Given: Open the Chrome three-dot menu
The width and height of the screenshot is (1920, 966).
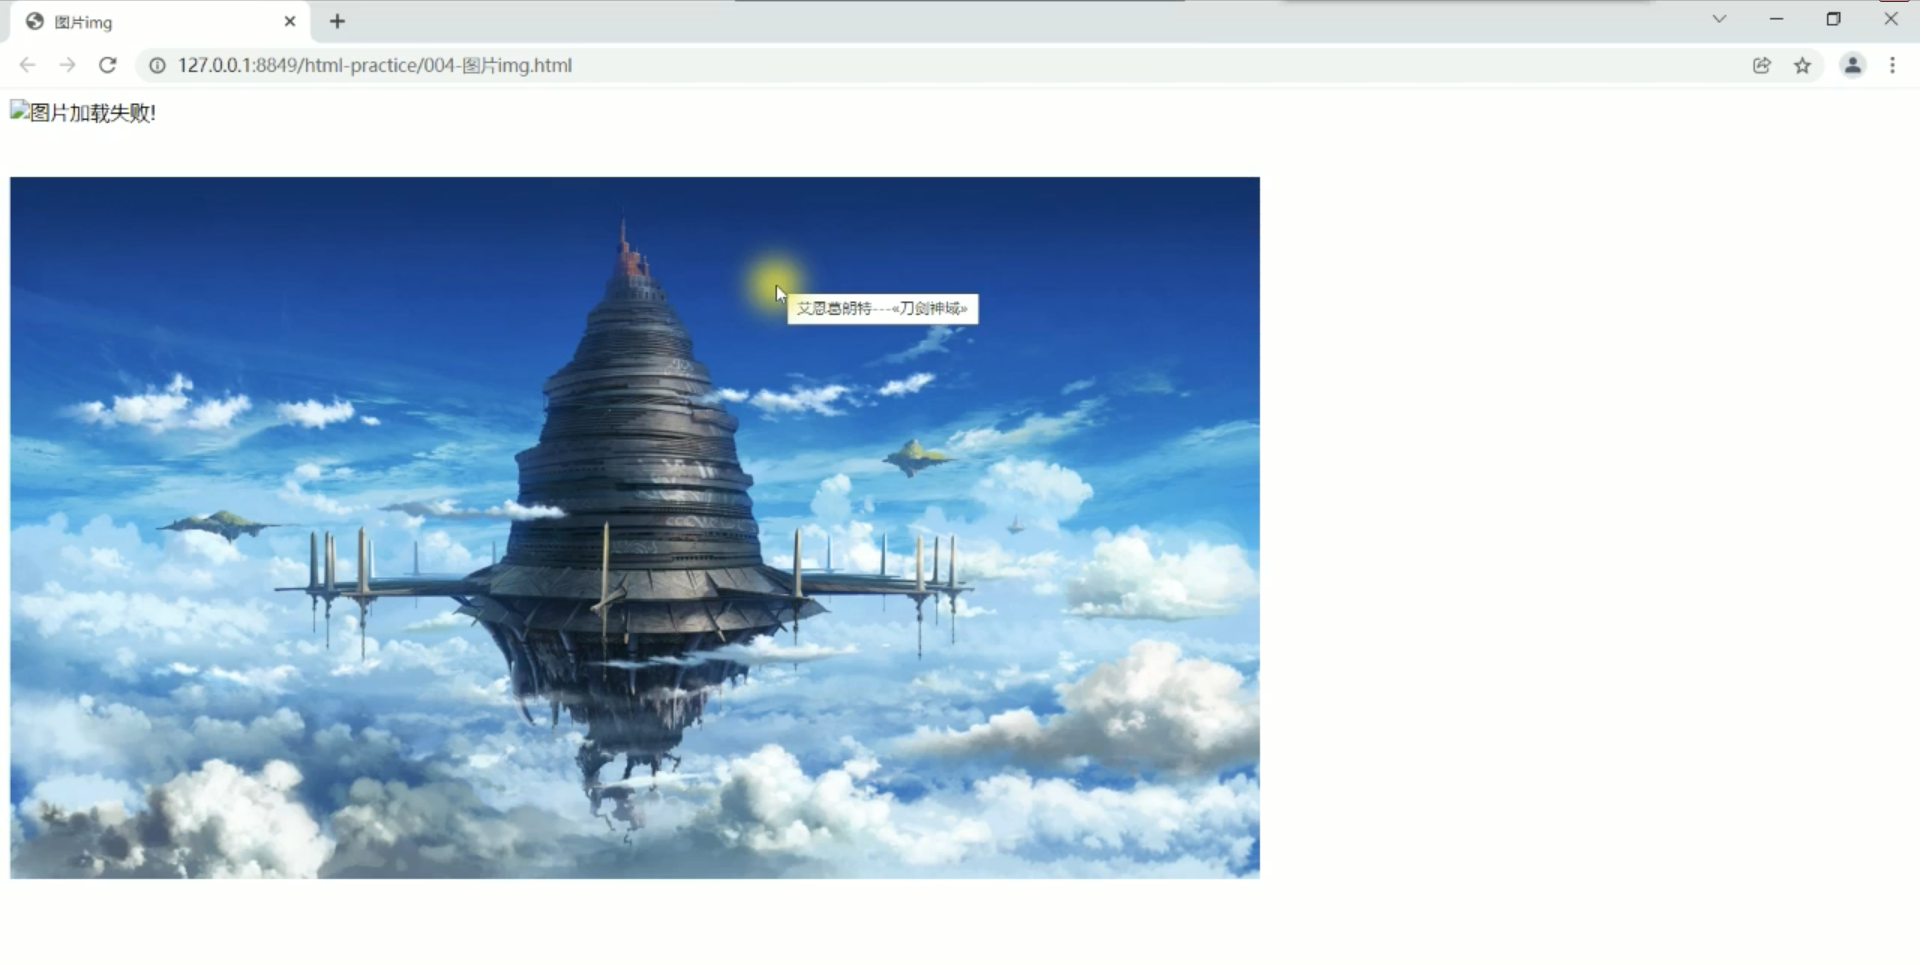Looking at the screenshot, I should 1893,65.
